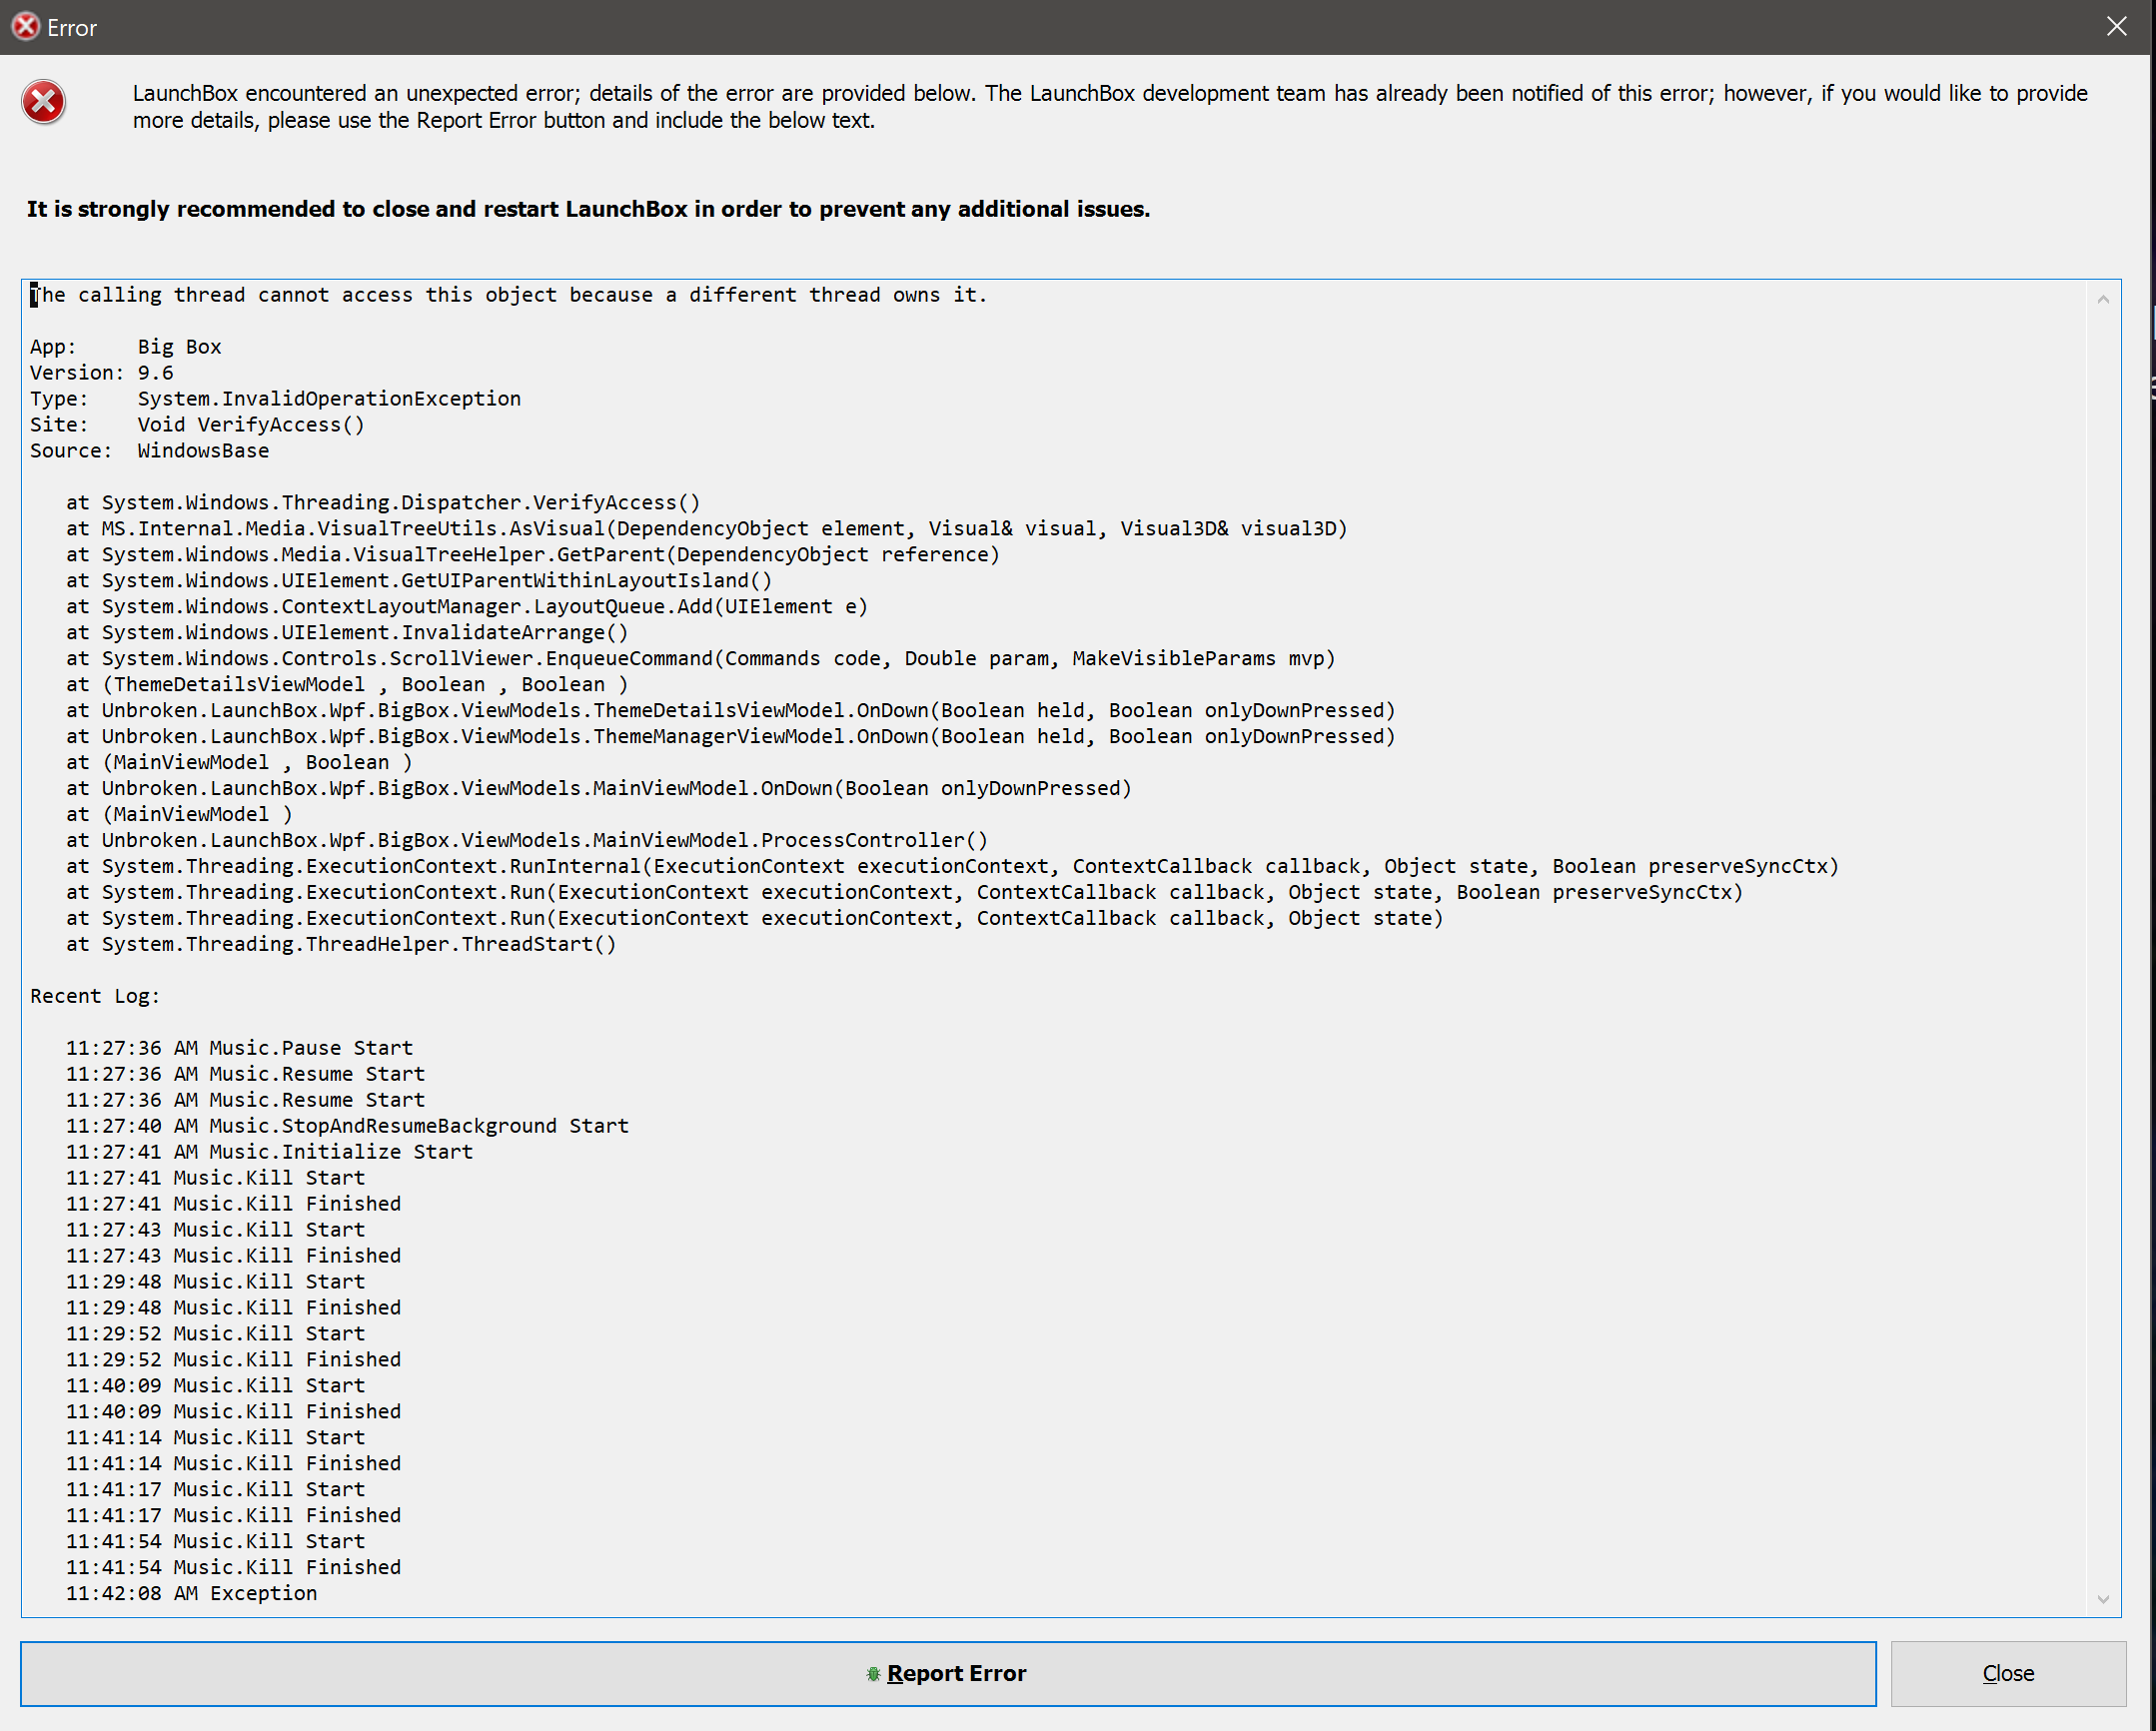Screen dimensions: 2156x1731
Task: Click the bold 'strongly recommended to close' warning
Action: pyautogui.click(x=588, y=210)
